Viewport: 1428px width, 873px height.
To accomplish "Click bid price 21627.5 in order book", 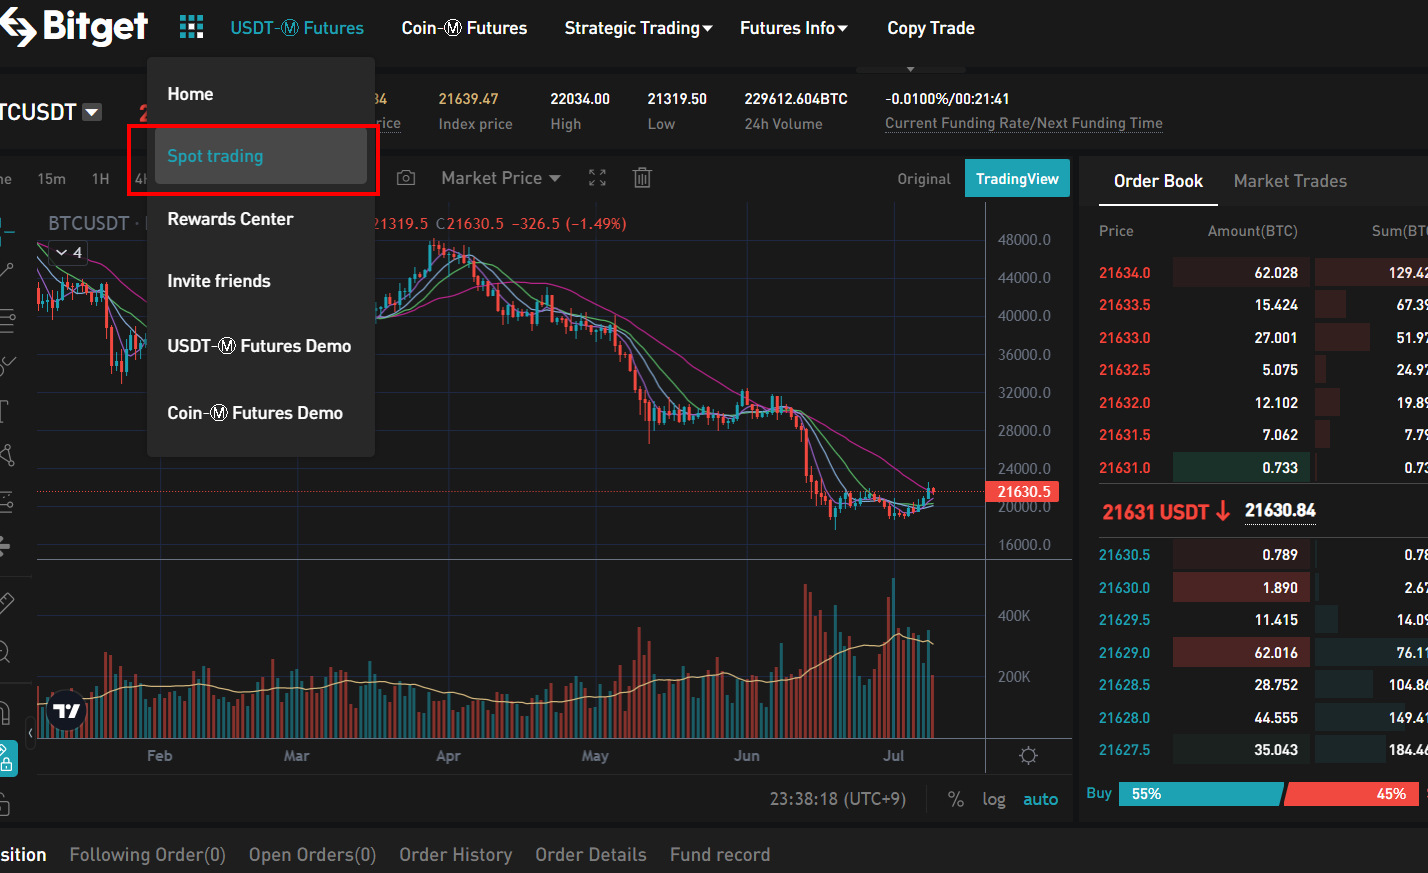I will click(1125, 750).
